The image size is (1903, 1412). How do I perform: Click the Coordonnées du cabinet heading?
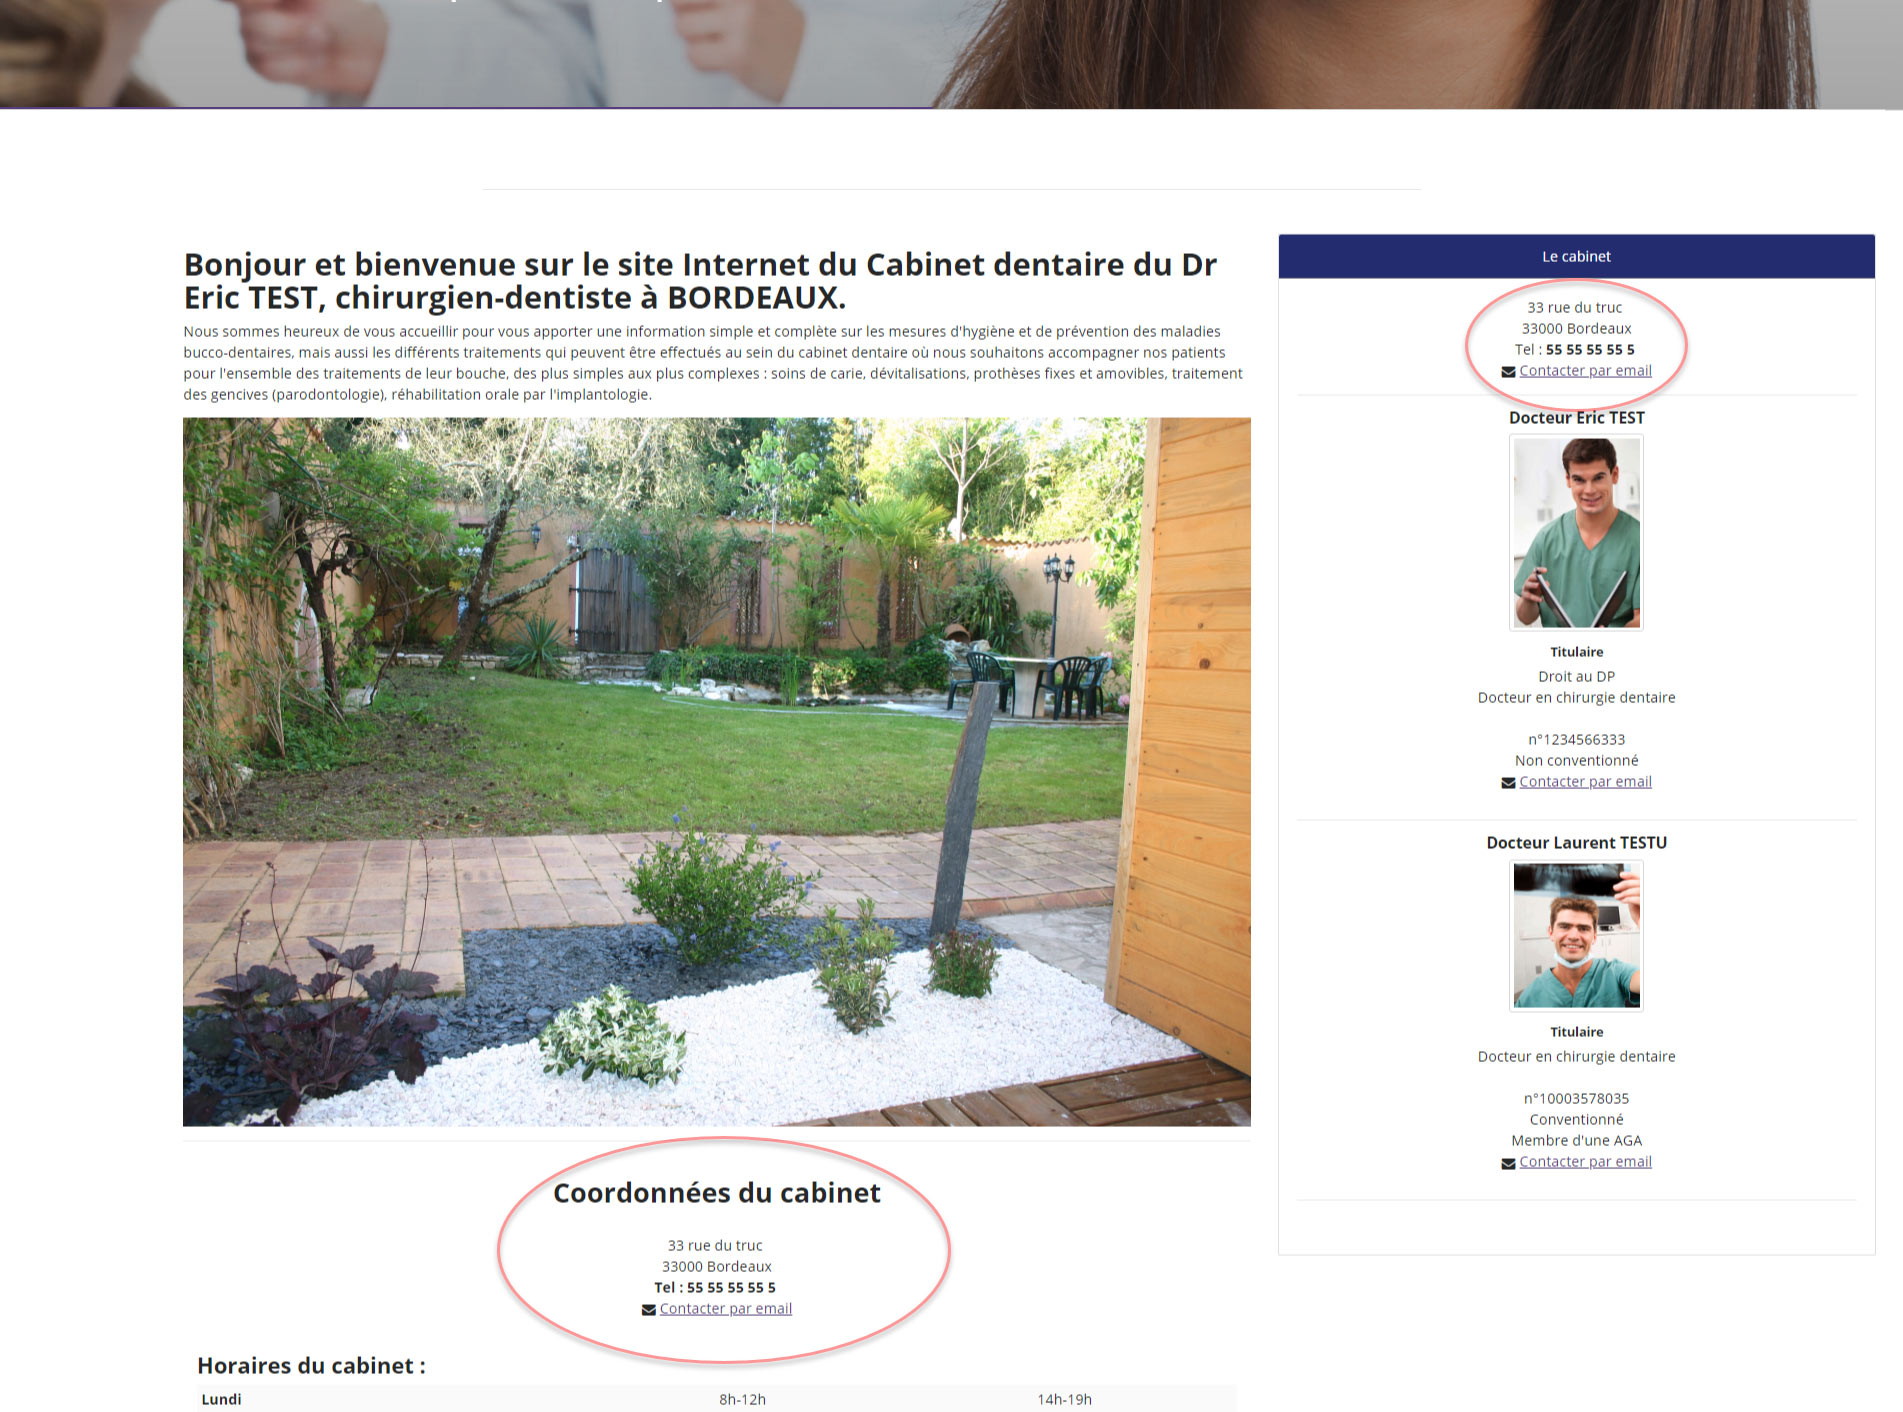[x=716, y=1193]
